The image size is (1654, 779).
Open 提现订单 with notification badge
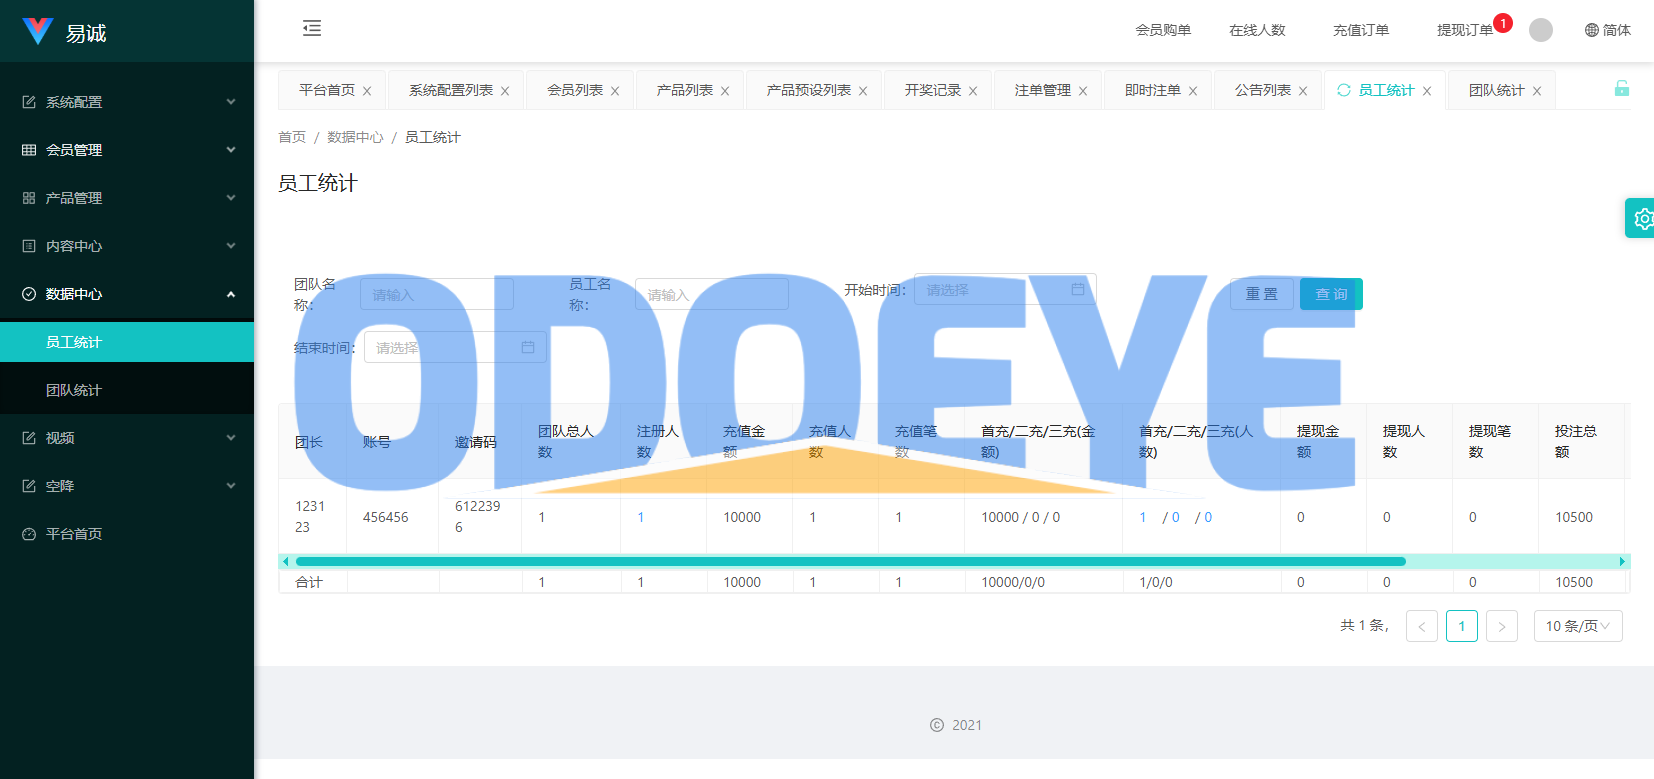1465,30
